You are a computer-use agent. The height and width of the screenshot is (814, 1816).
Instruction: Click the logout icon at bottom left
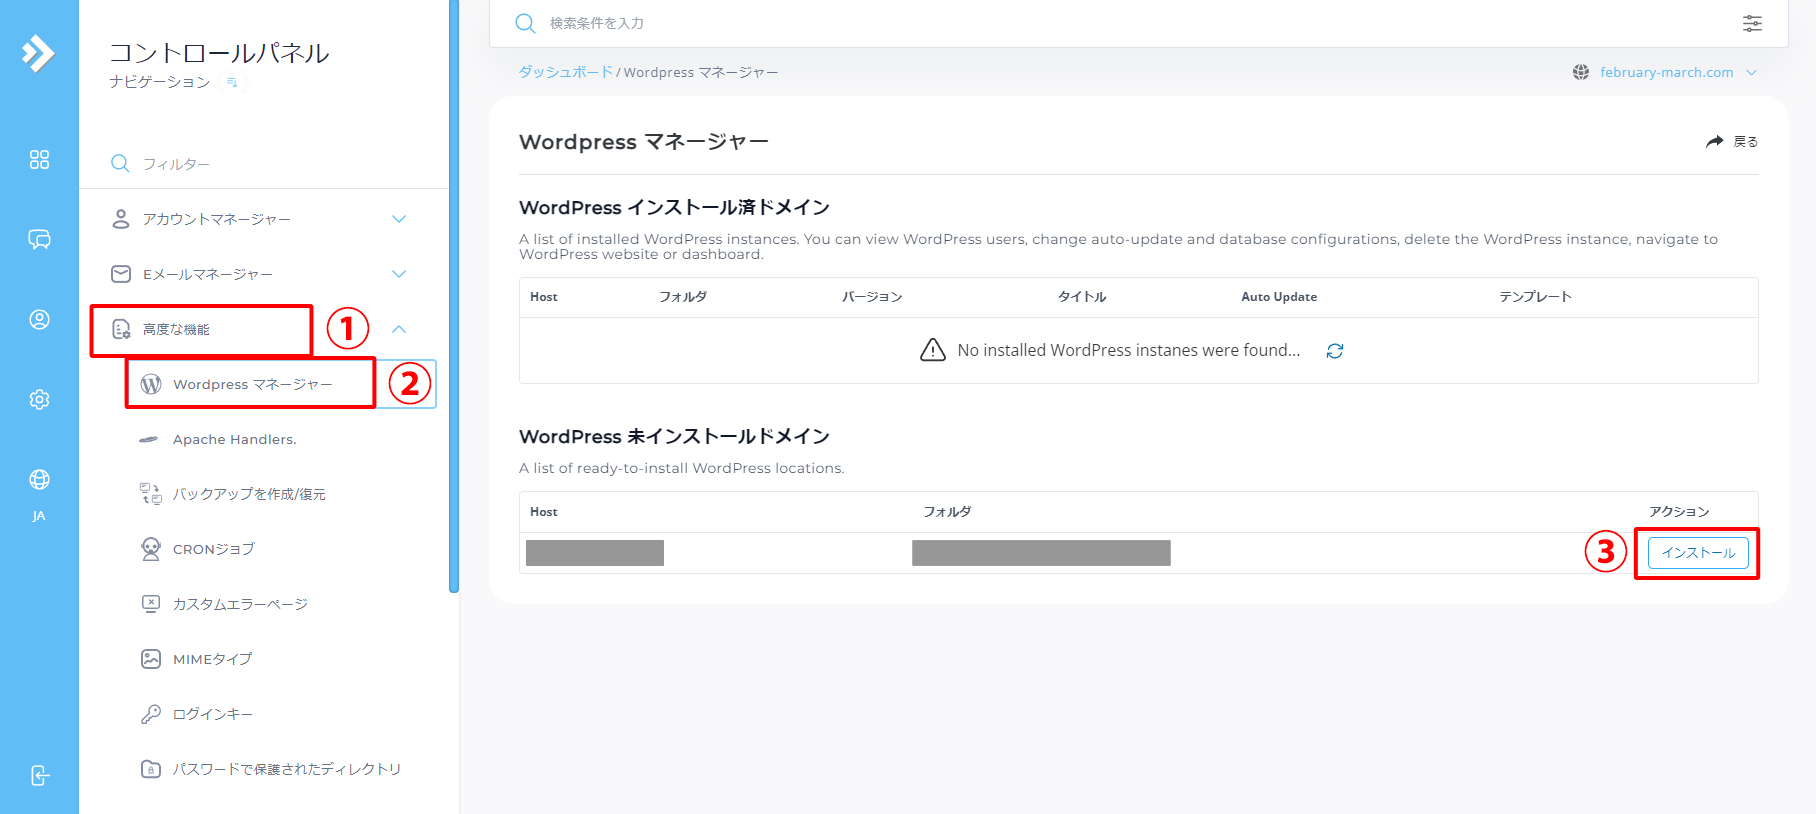click(39, 776)
